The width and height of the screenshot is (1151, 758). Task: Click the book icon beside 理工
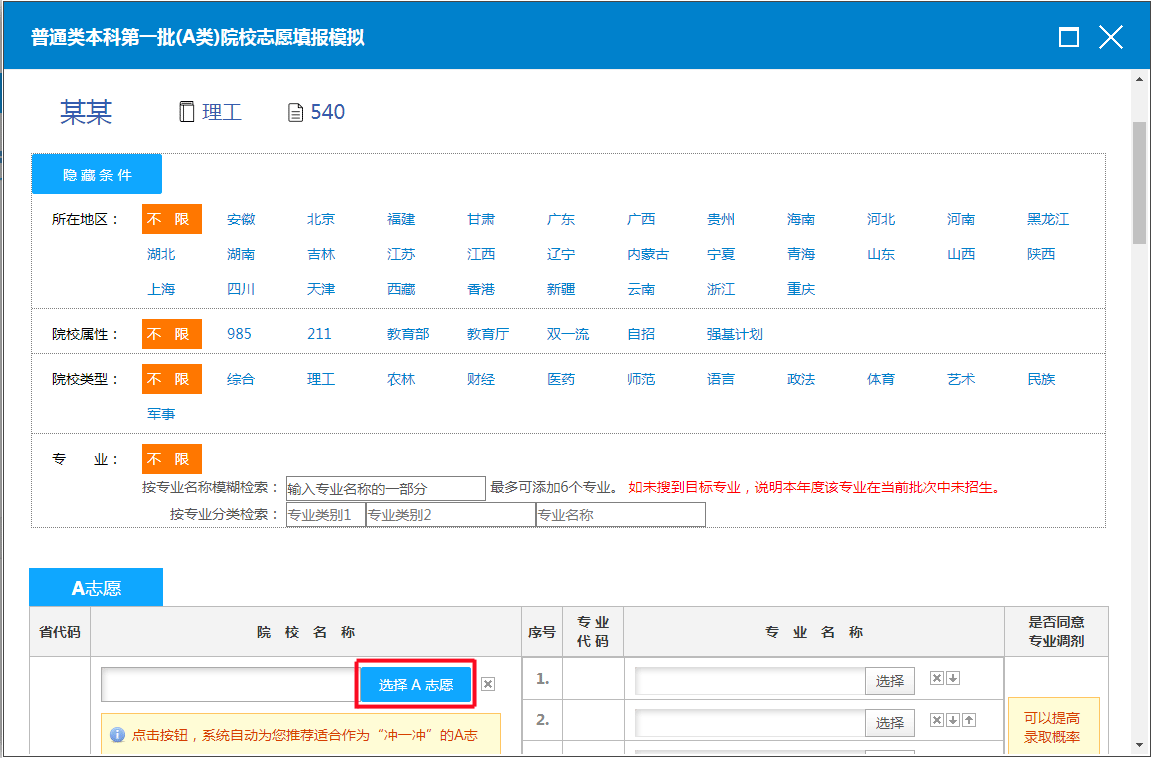(186, 112)
